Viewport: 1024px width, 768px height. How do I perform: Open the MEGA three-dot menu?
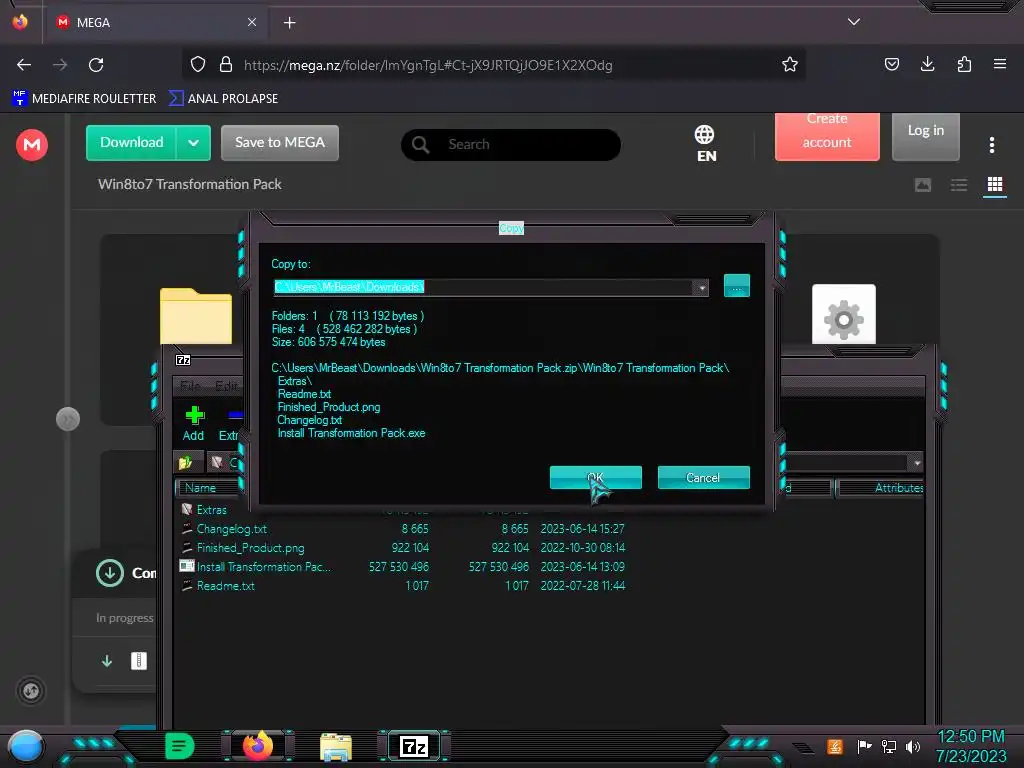(991, 145)
